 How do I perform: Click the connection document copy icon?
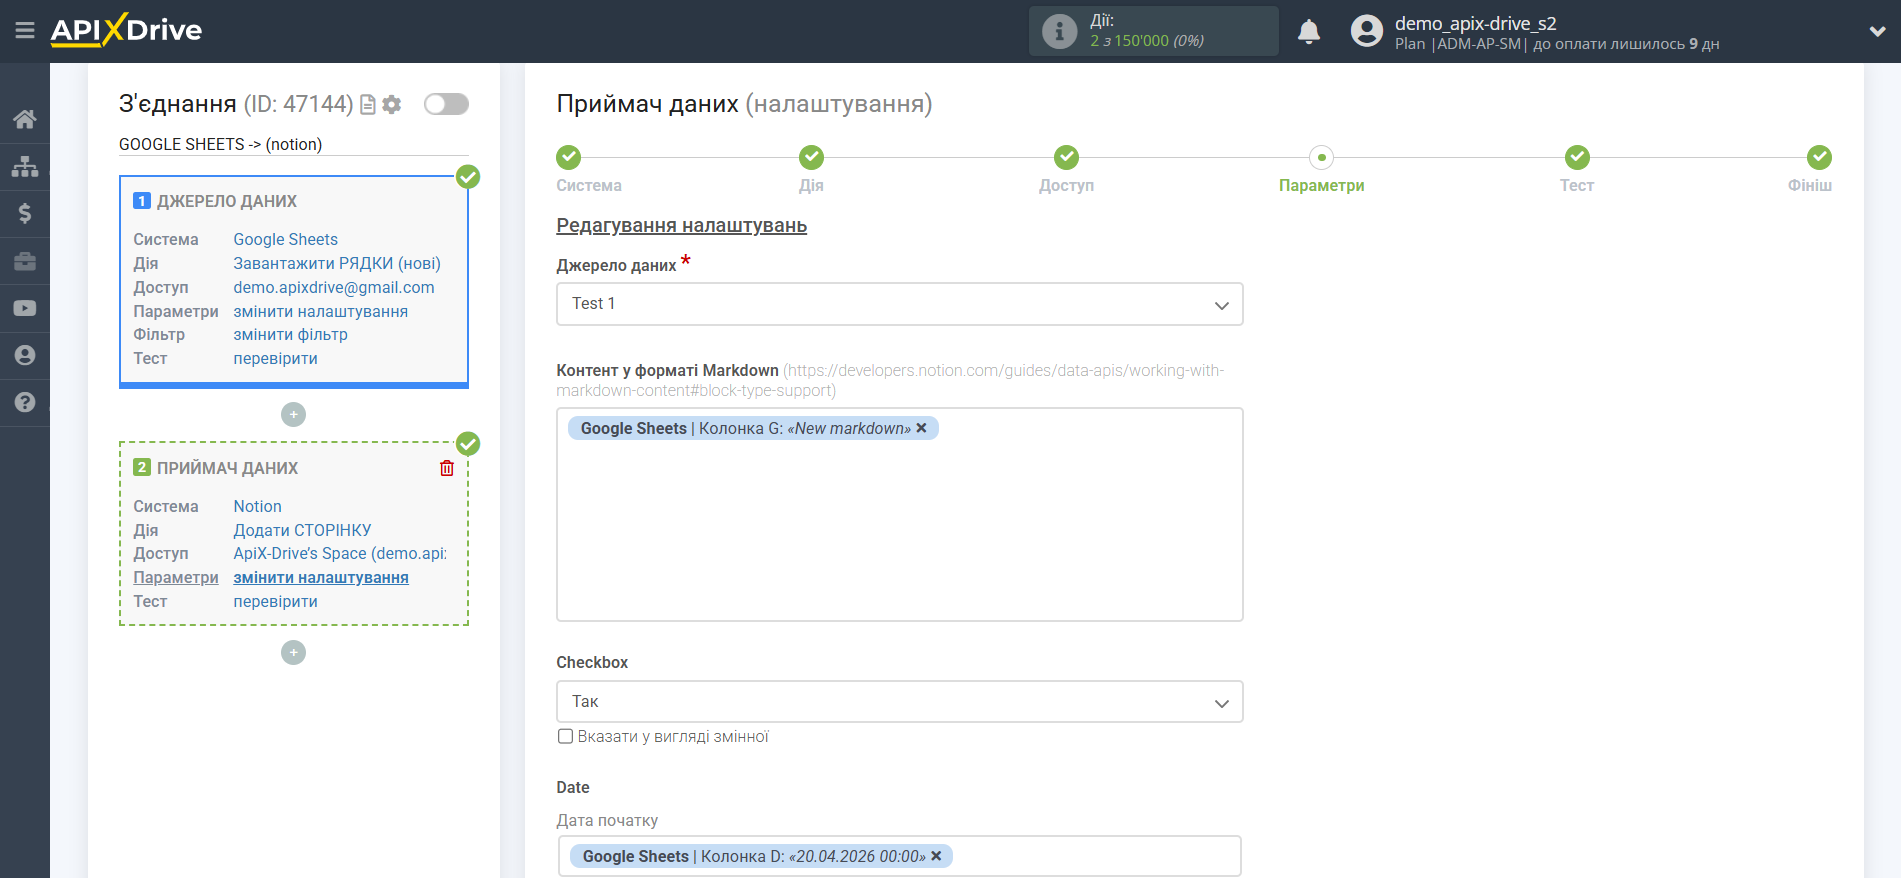click(x=368, y=104)
